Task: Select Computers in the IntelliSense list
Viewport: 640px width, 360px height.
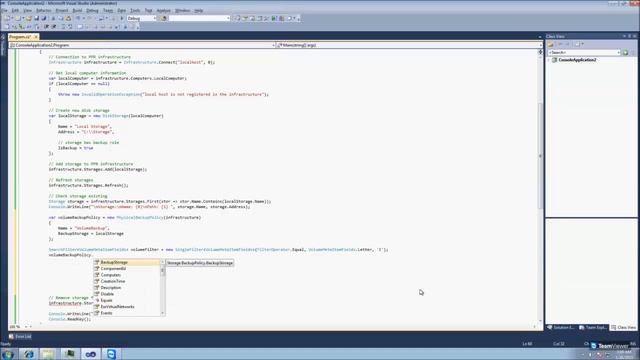Action: tap(127, 275)
